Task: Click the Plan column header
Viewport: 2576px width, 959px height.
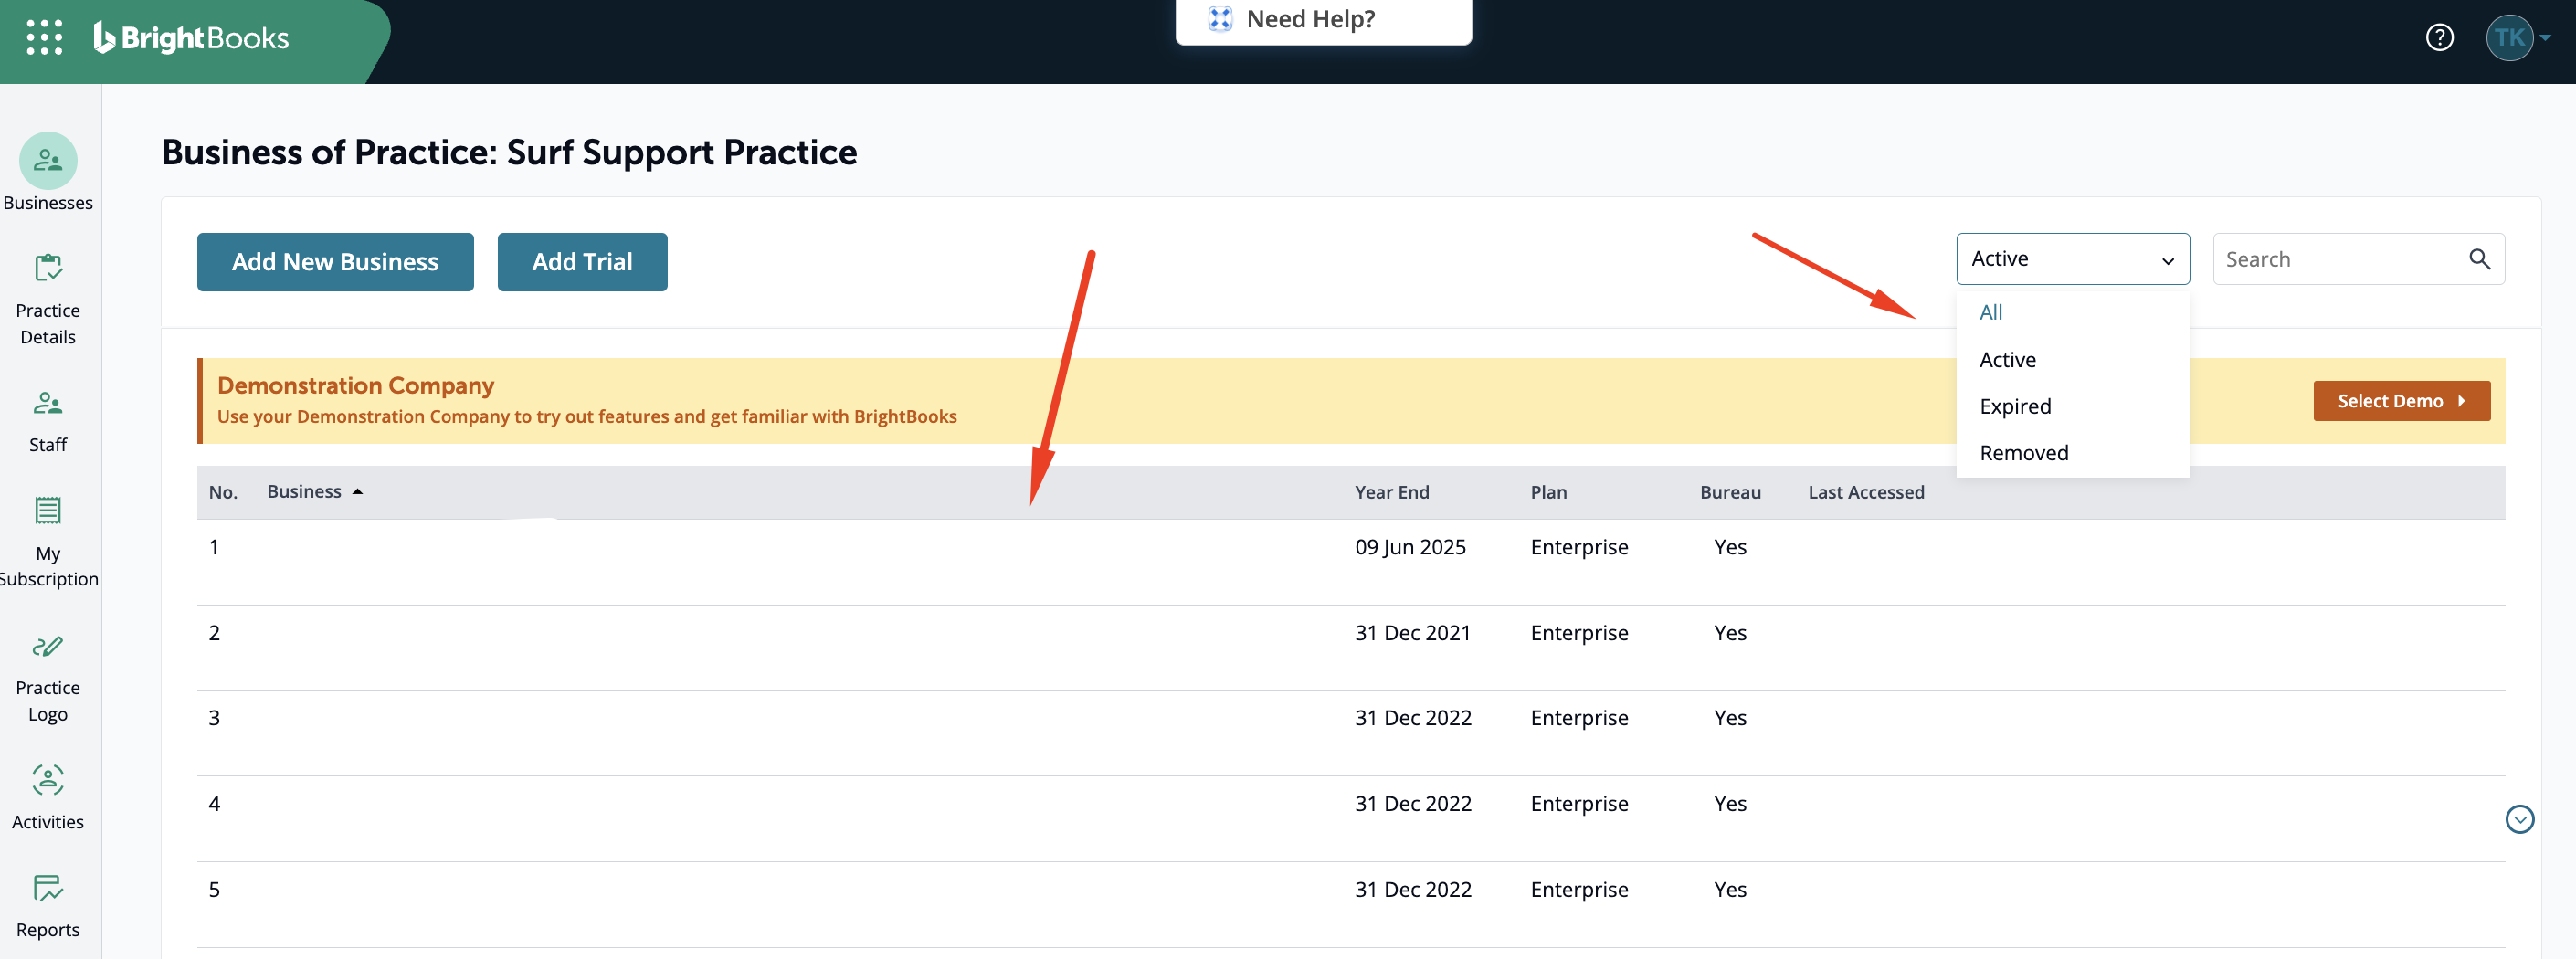Action: pyautogui.click(x=1548, y=492)
